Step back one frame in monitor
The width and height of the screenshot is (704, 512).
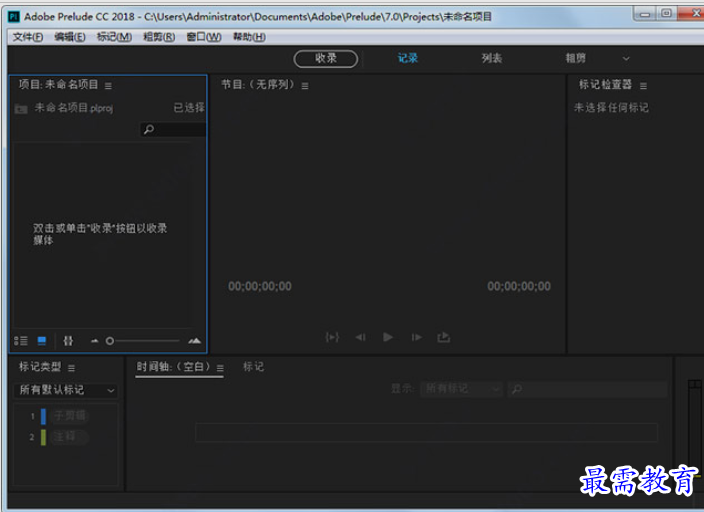361,337
